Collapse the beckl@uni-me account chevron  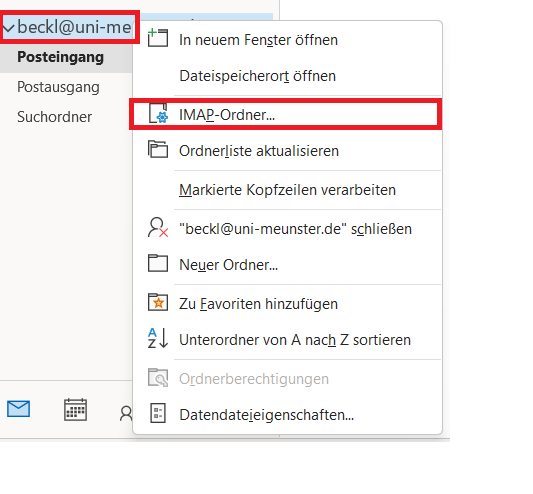point(9,28)
